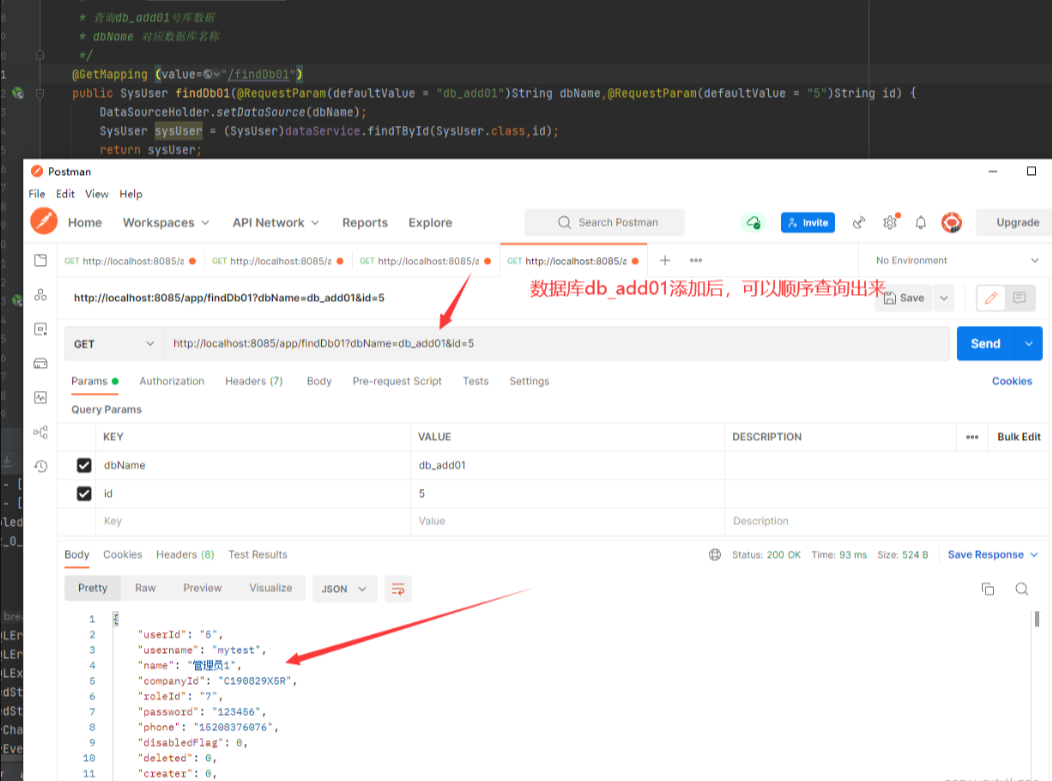Uncheck the dbName parameter checkbox
Image resolution: width=1052 pixels, height=781 pixels.
[84, 465]
